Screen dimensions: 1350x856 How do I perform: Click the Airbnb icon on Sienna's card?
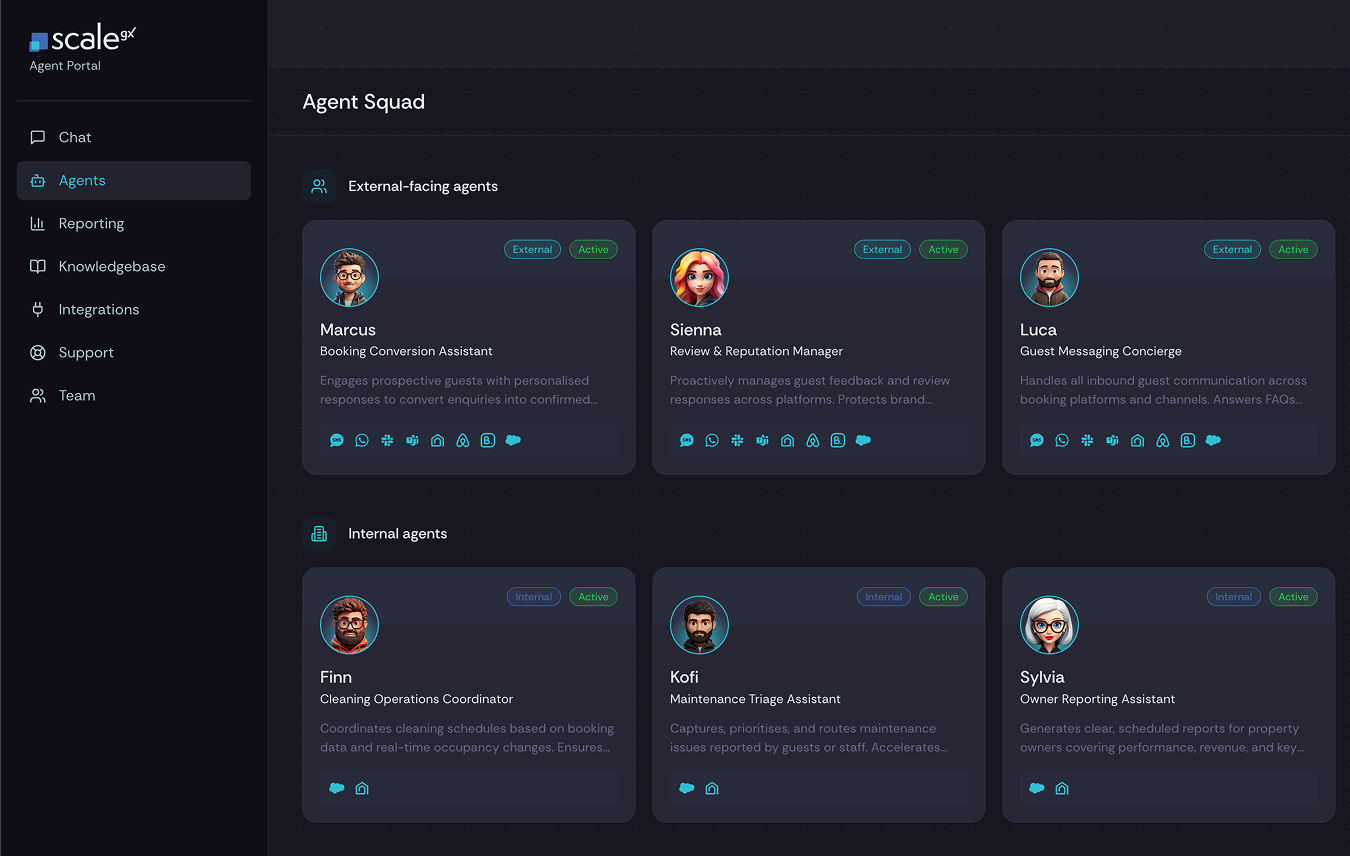(812, 440)
